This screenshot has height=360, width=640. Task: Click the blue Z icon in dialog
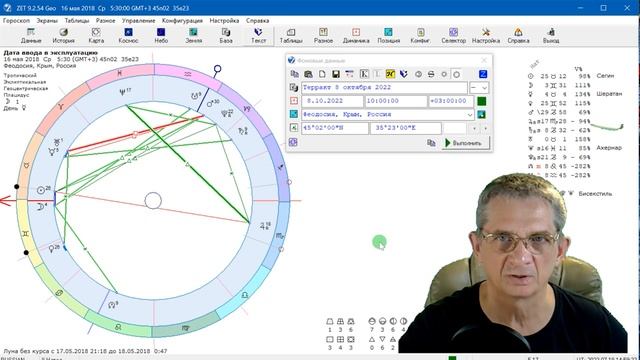pos(482,74)
